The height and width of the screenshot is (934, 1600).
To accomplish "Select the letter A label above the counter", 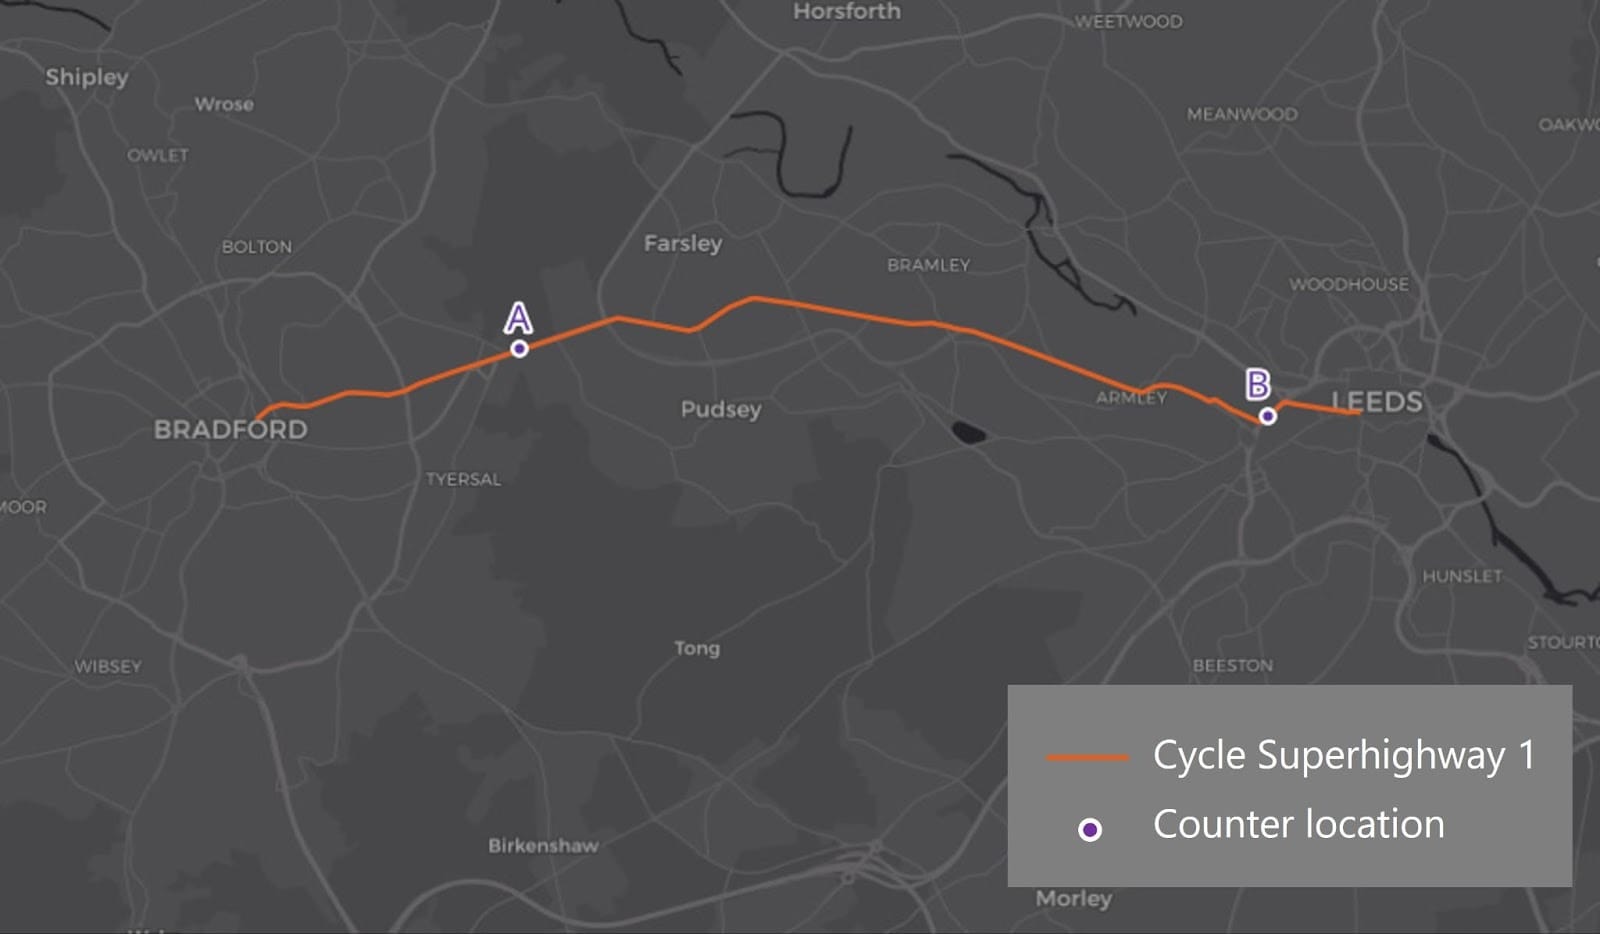I will [518, 318].
